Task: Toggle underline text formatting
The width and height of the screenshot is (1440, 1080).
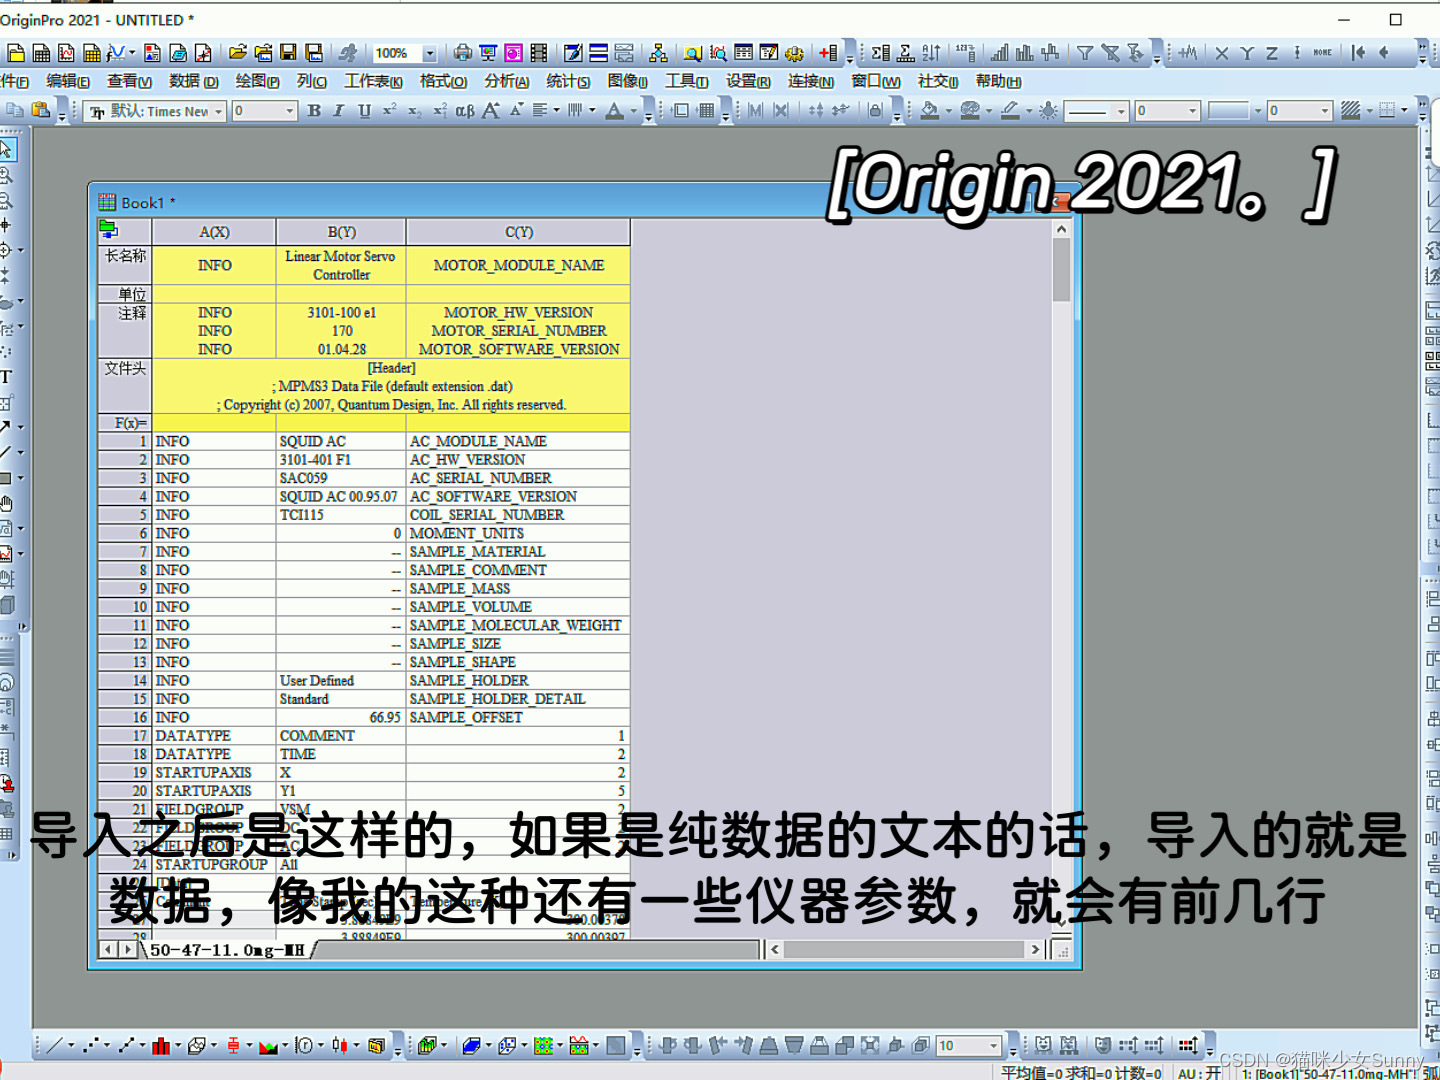Action: point(364,111)
